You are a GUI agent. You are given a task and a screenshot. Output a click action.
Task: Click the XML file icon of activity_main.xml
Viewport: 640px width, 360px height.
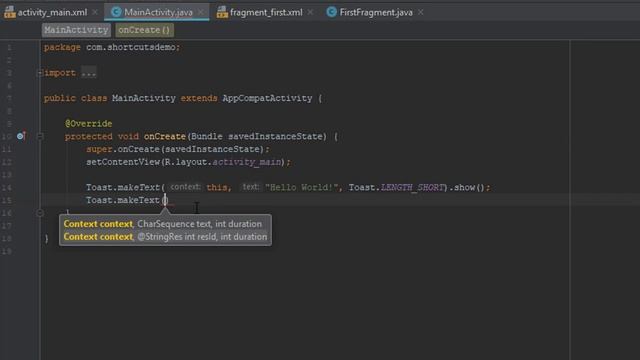pyautogui.click(x=9, y=13)
